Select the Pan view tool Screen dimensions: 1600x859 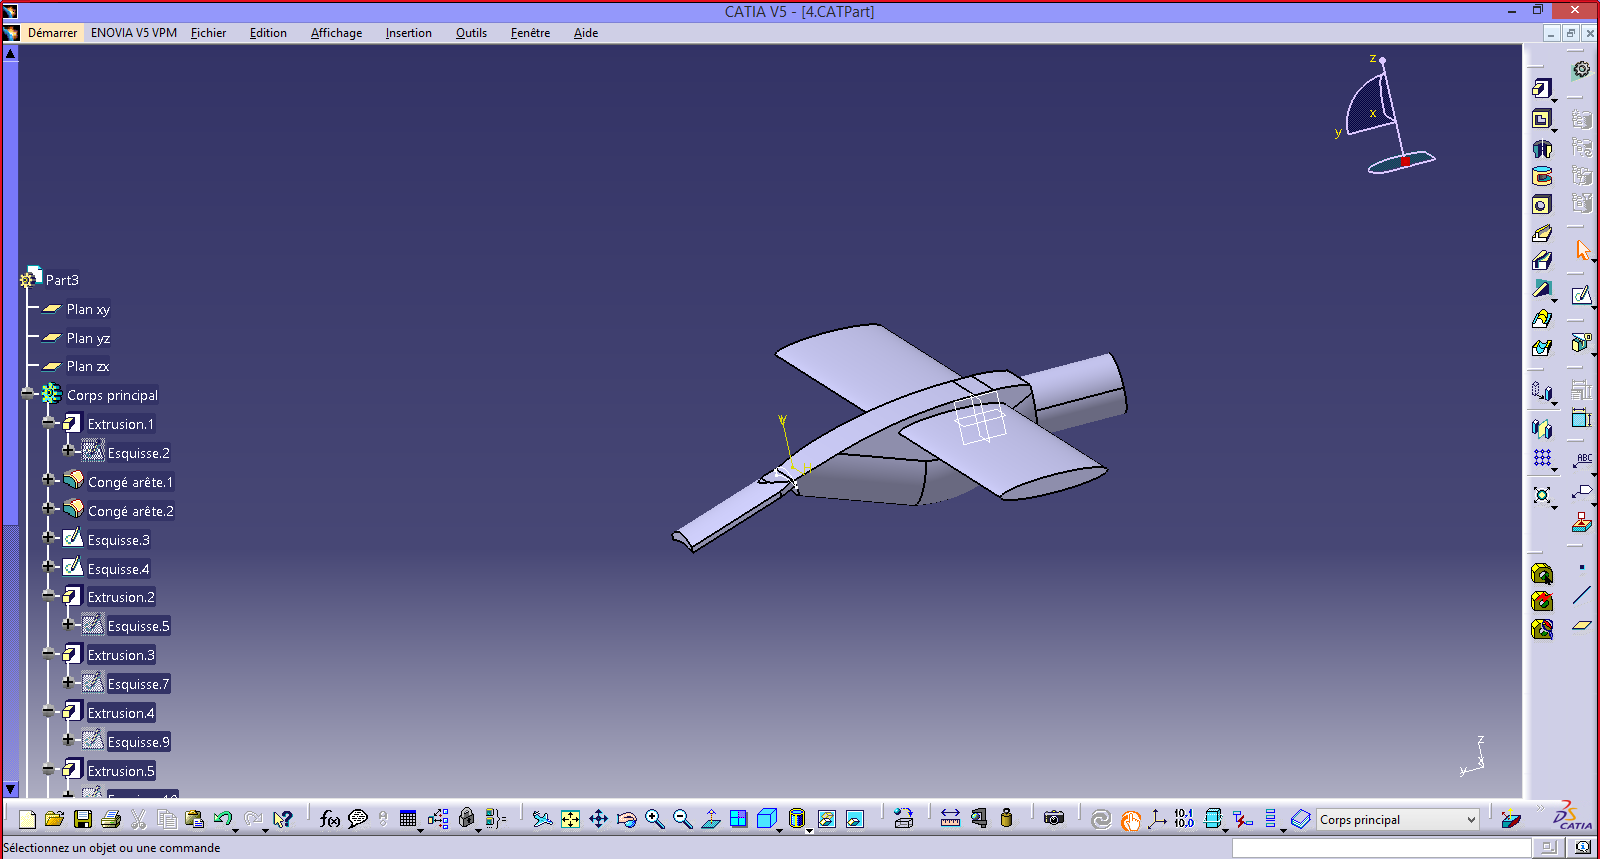coord(598,819)
